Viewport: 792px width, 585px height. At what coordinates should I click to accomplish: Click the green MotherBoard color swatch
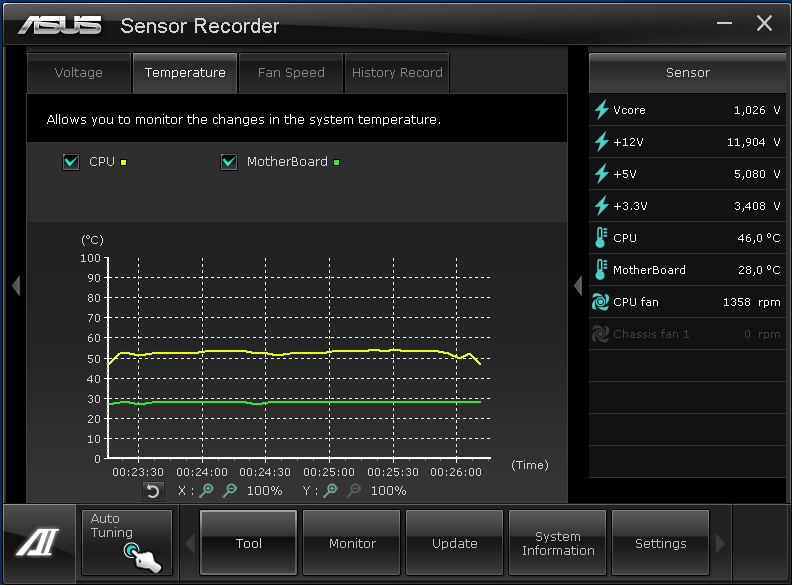pos(336,162)
